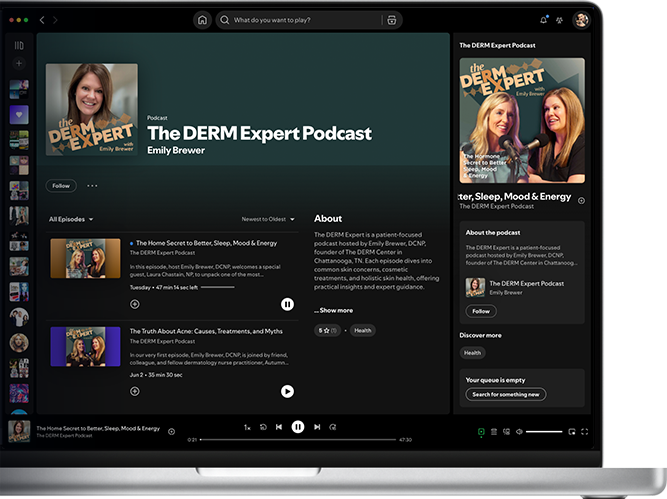Change playback speed 1x

click(x=247, y=427)
